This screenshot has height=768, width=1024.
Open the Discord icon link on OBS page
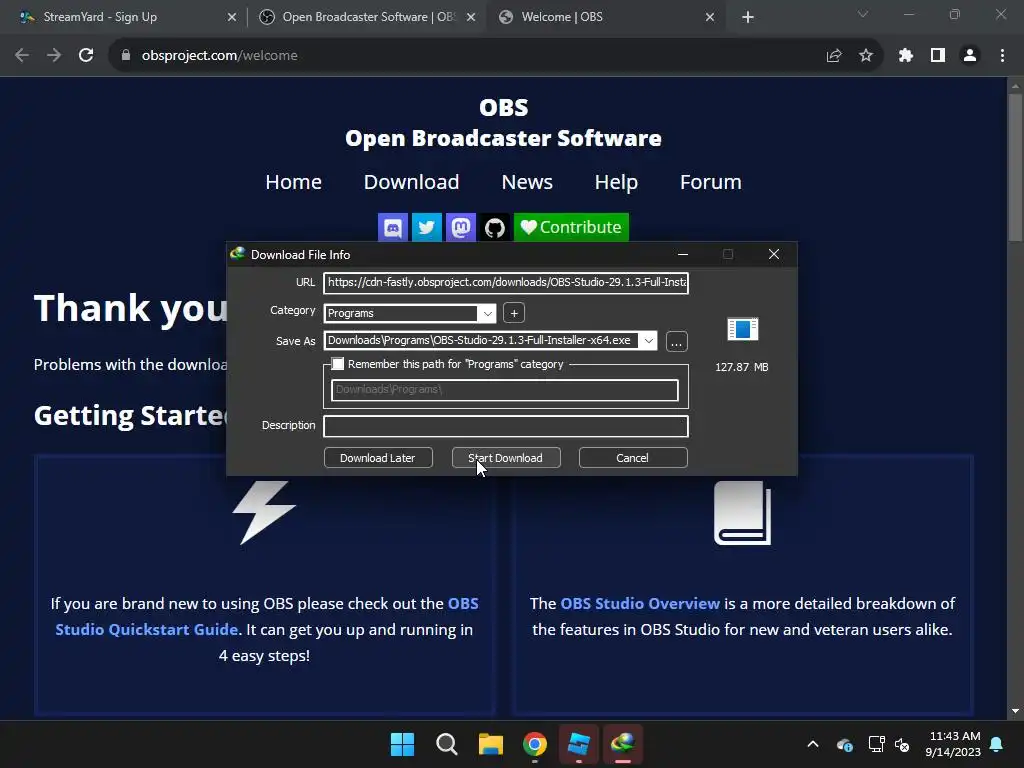[392, 227]
